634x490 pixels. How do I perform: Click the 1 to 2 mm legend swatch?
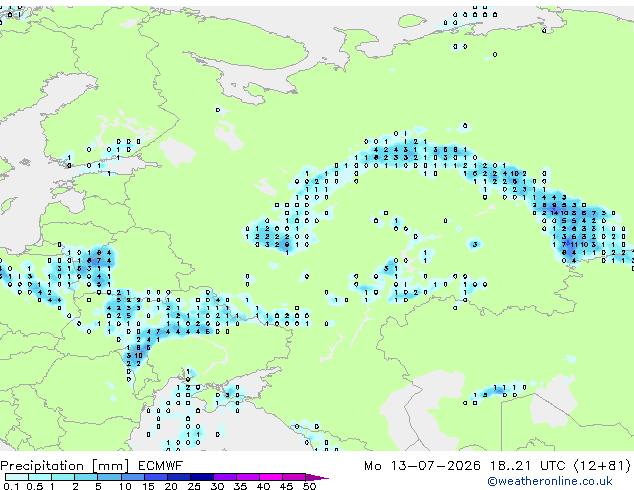pyautogui.click(x=63, y=477)
